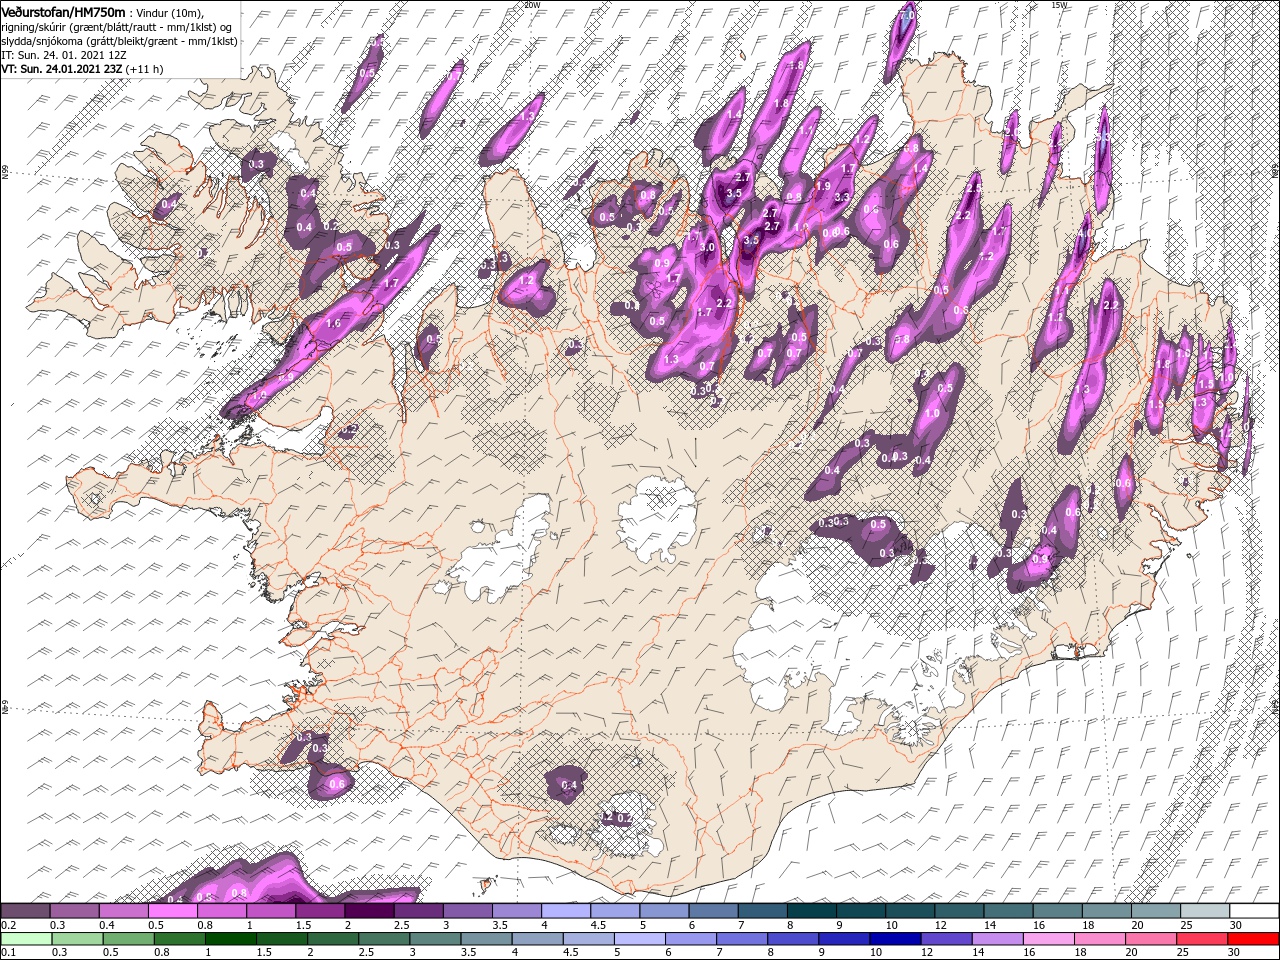This screenshot has width=1280, height=960.
Task: Click the '(+11 h)' forecast offset text
Action: [x=144, y=69]
